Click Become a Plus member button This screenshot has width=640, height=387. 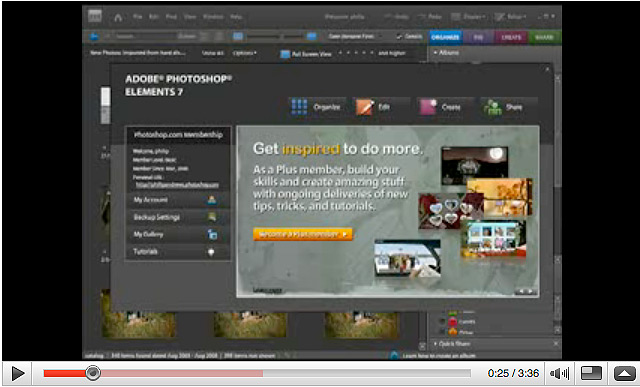pos(302,234)
